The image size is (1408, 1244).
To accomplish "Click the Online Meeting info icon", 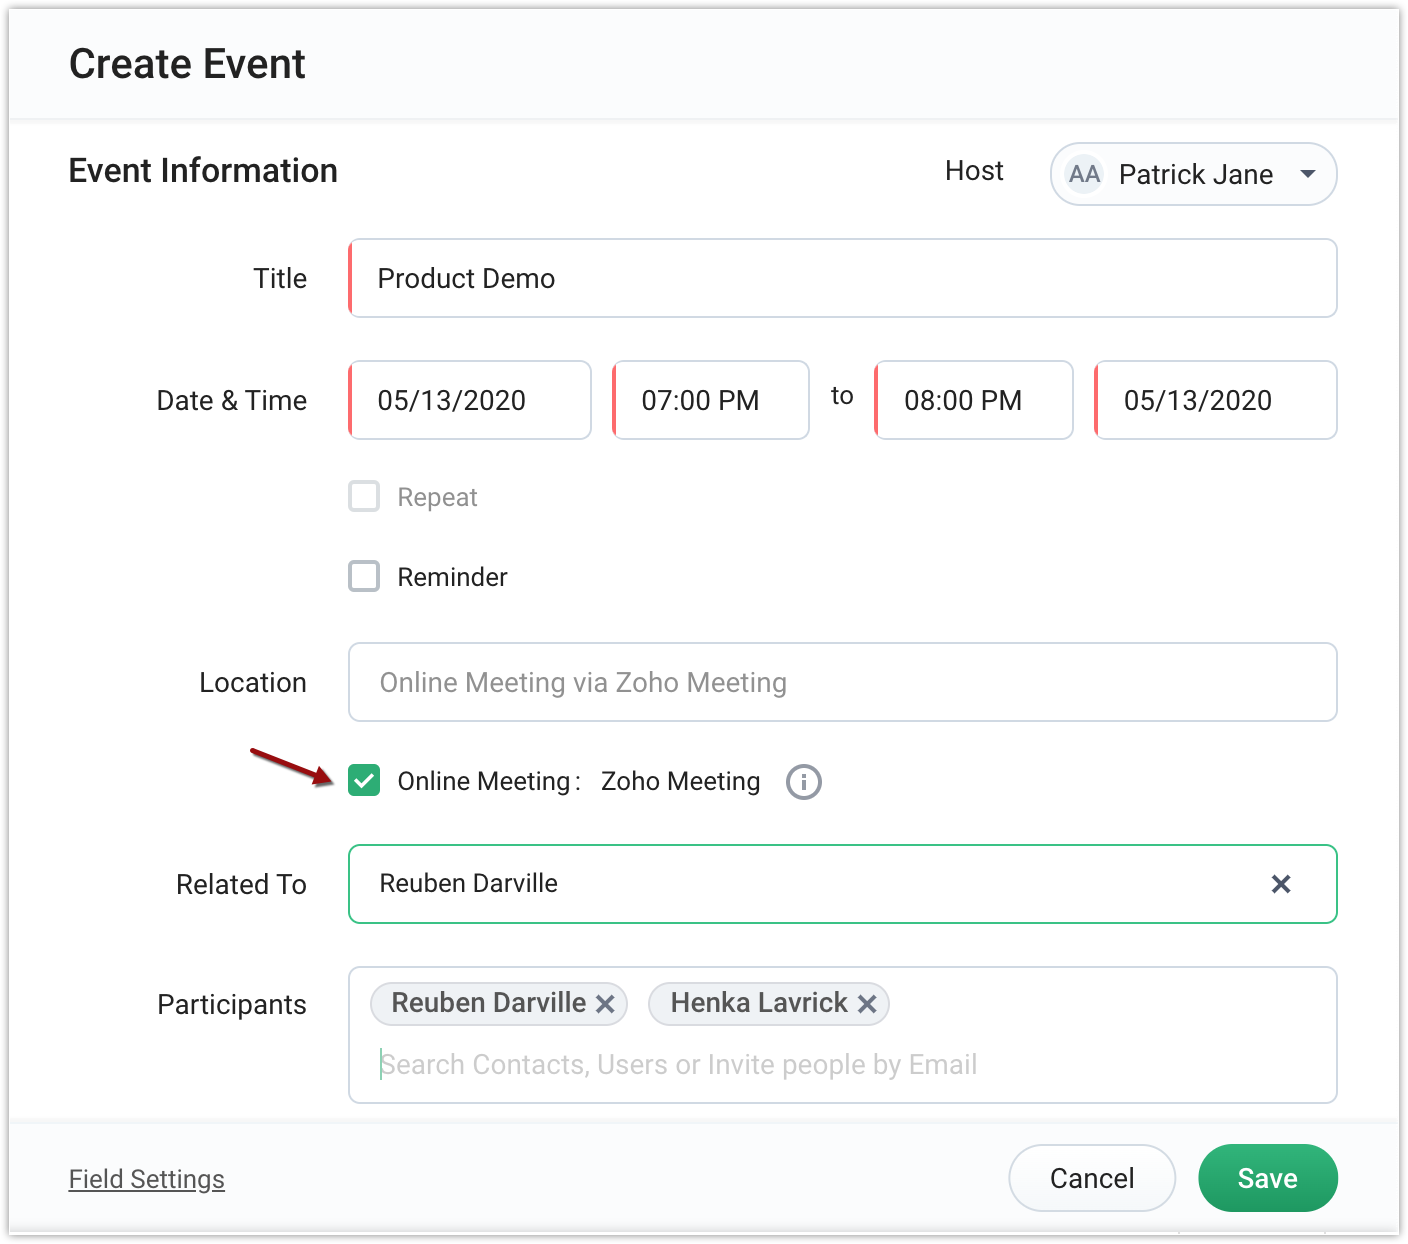I will 803,782.
